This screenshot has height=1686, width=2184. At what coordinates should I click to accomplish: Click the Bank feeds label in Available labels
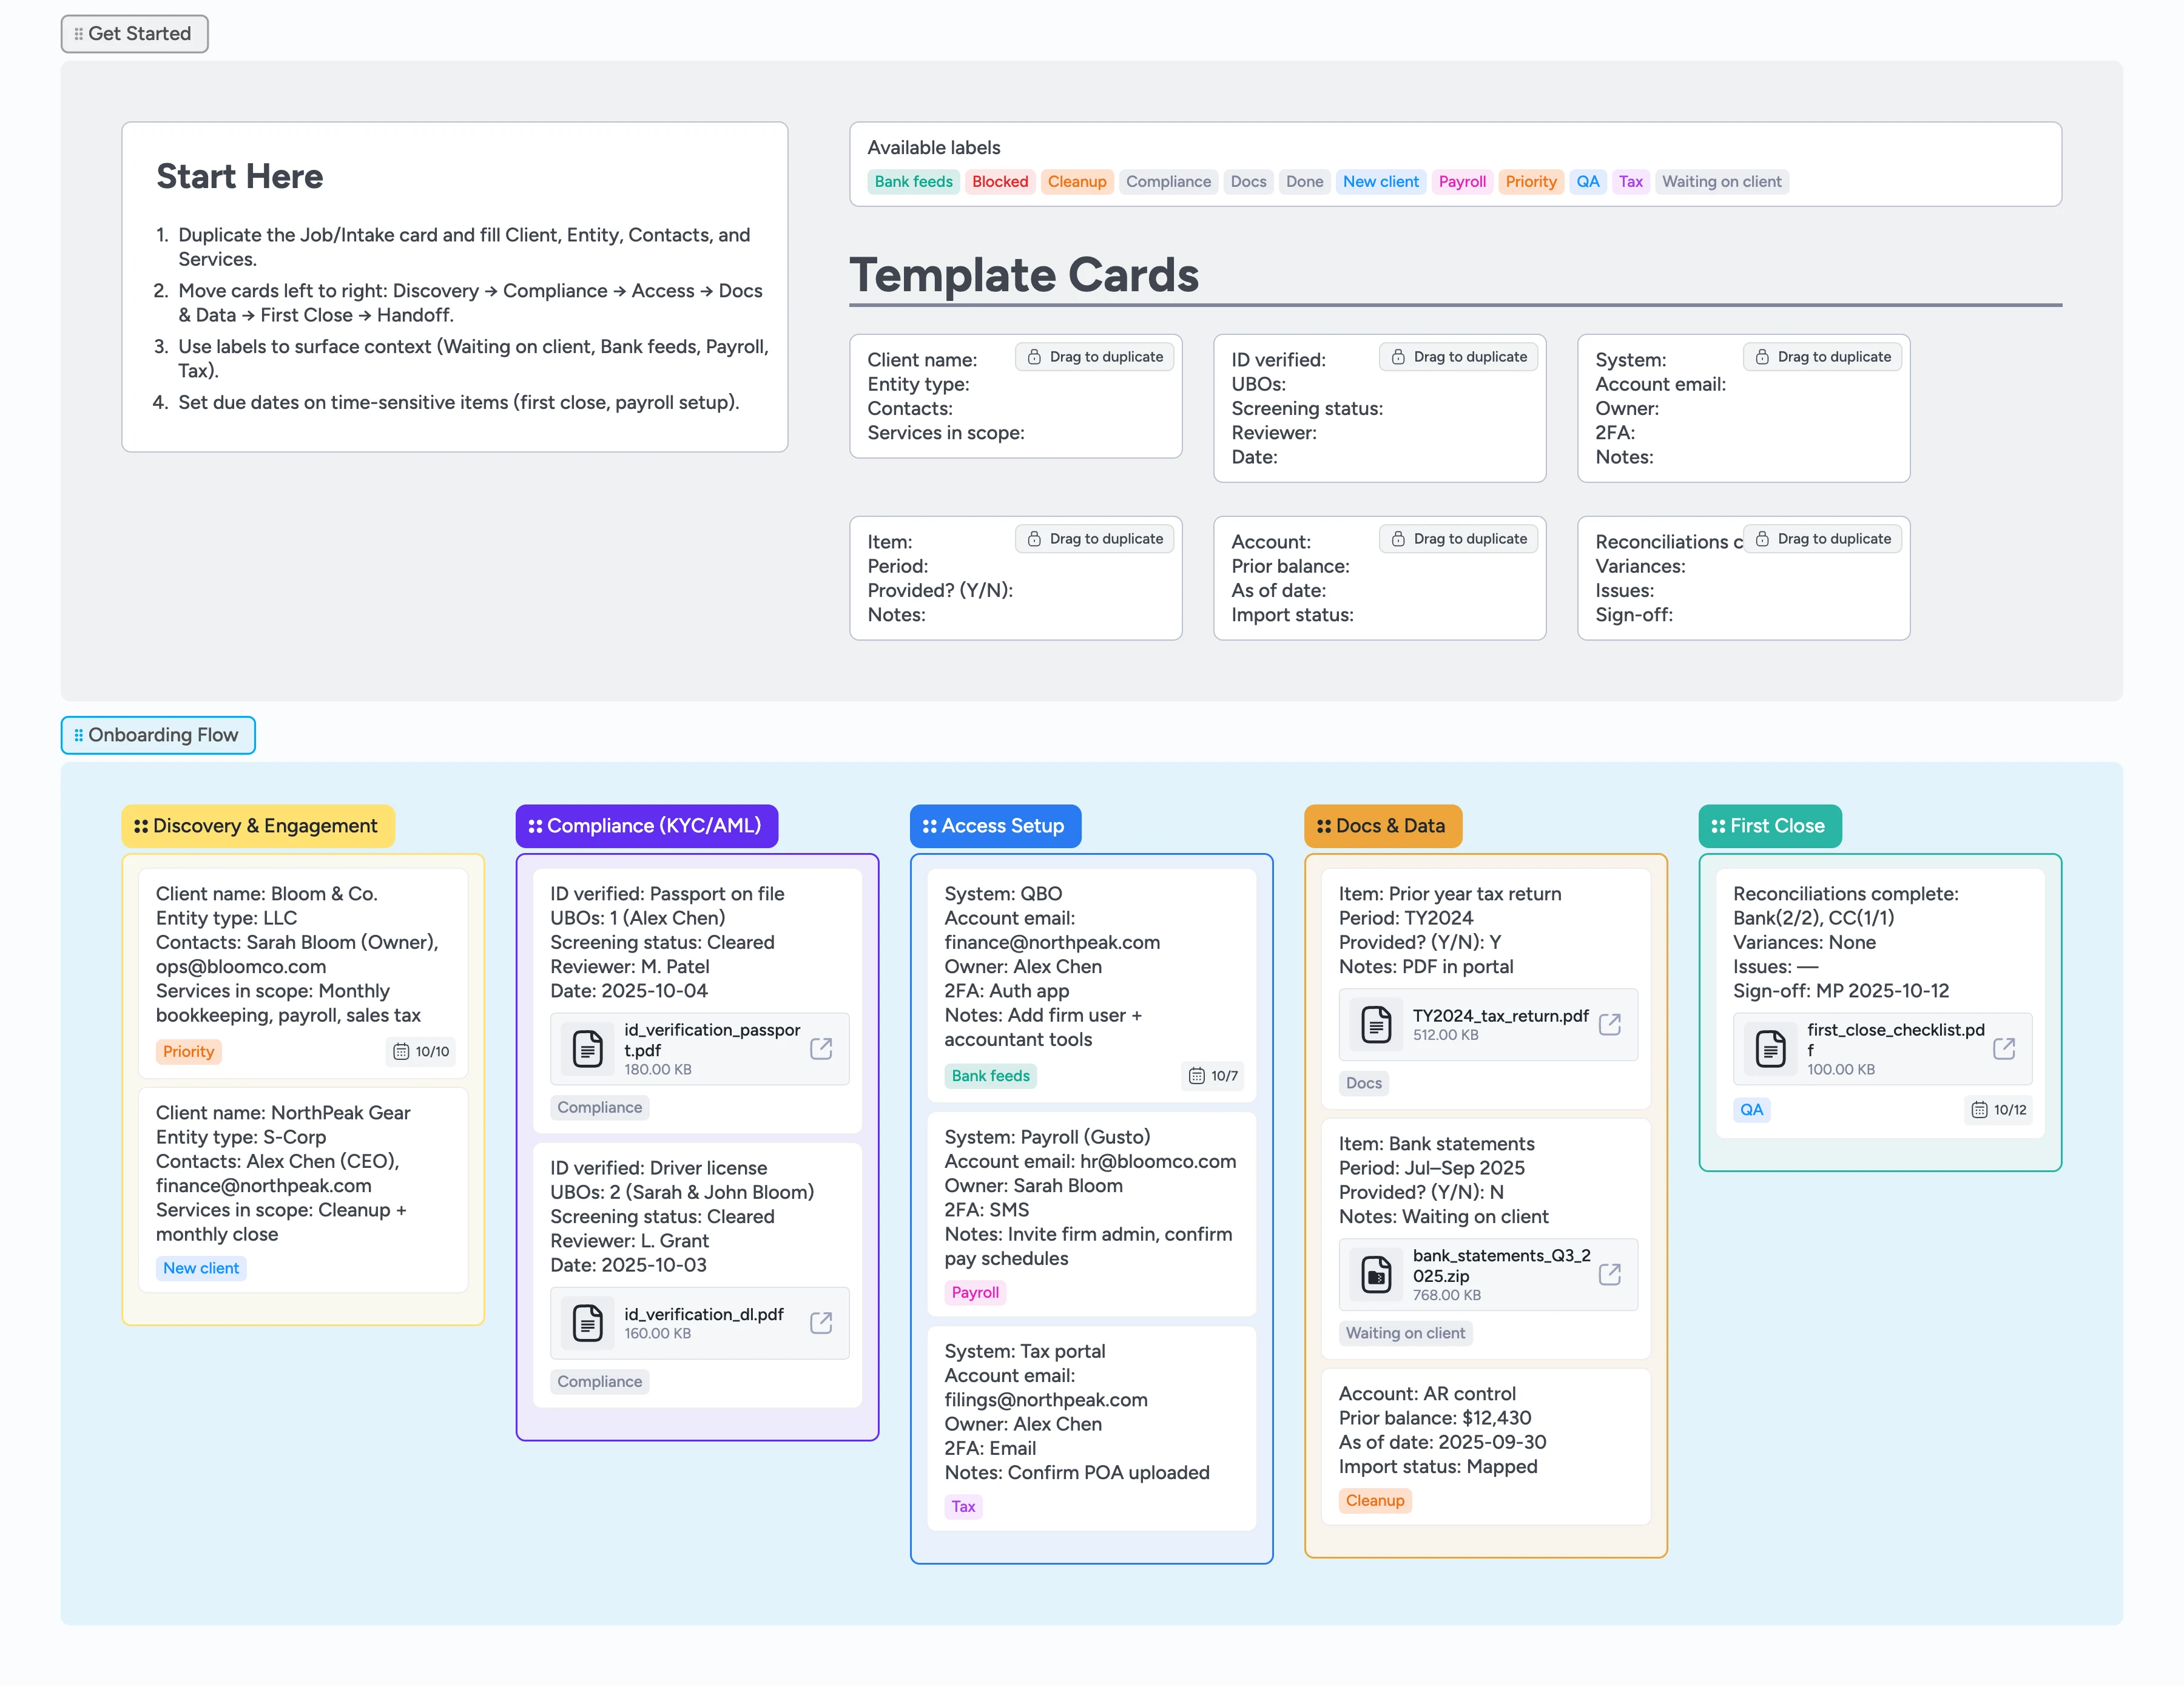(913, 182)
